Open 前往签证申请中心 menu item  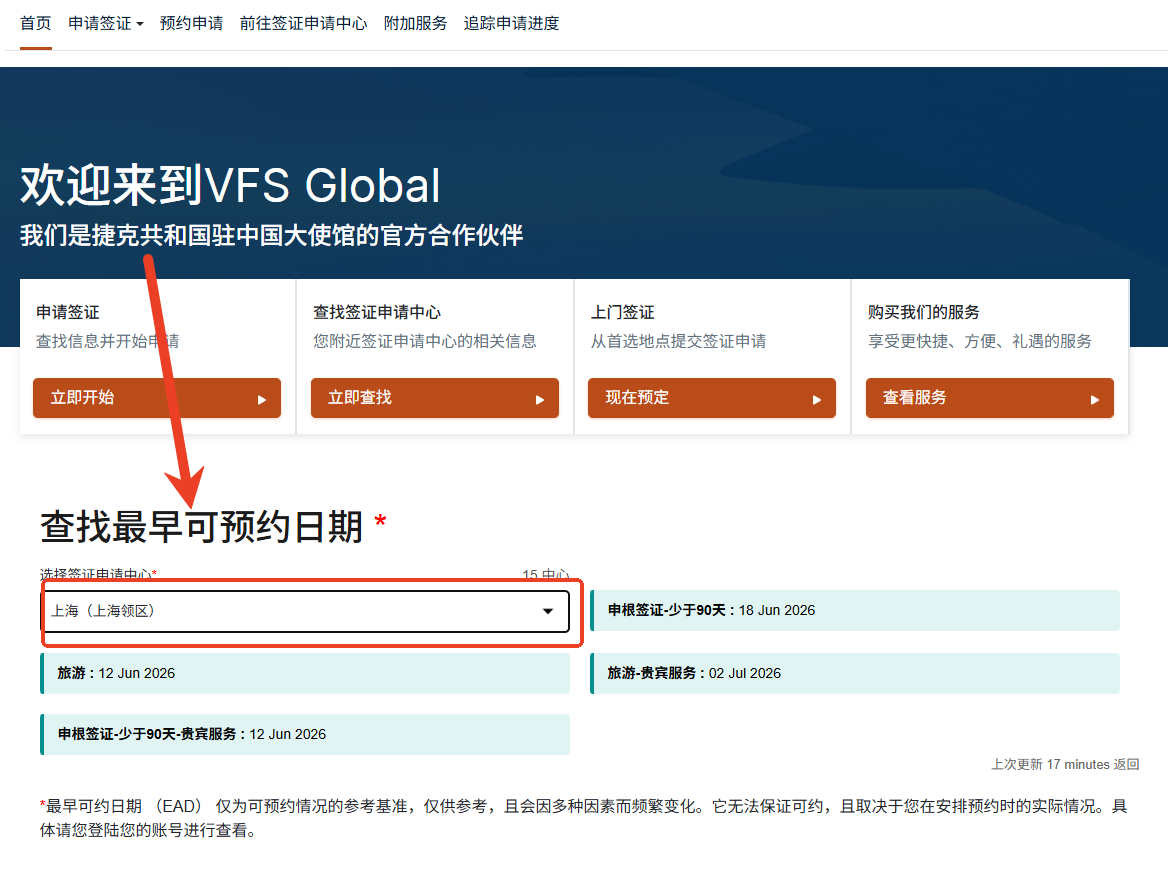pos(303,23)
